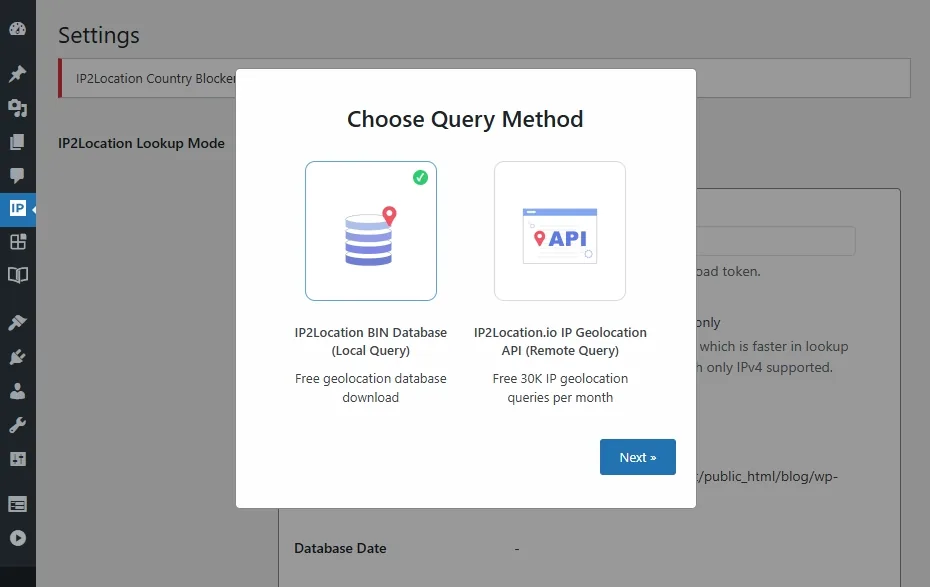The image size is (930, 587).
Task: Open the Settings sliders icon in sidebar
Action: 18,459
